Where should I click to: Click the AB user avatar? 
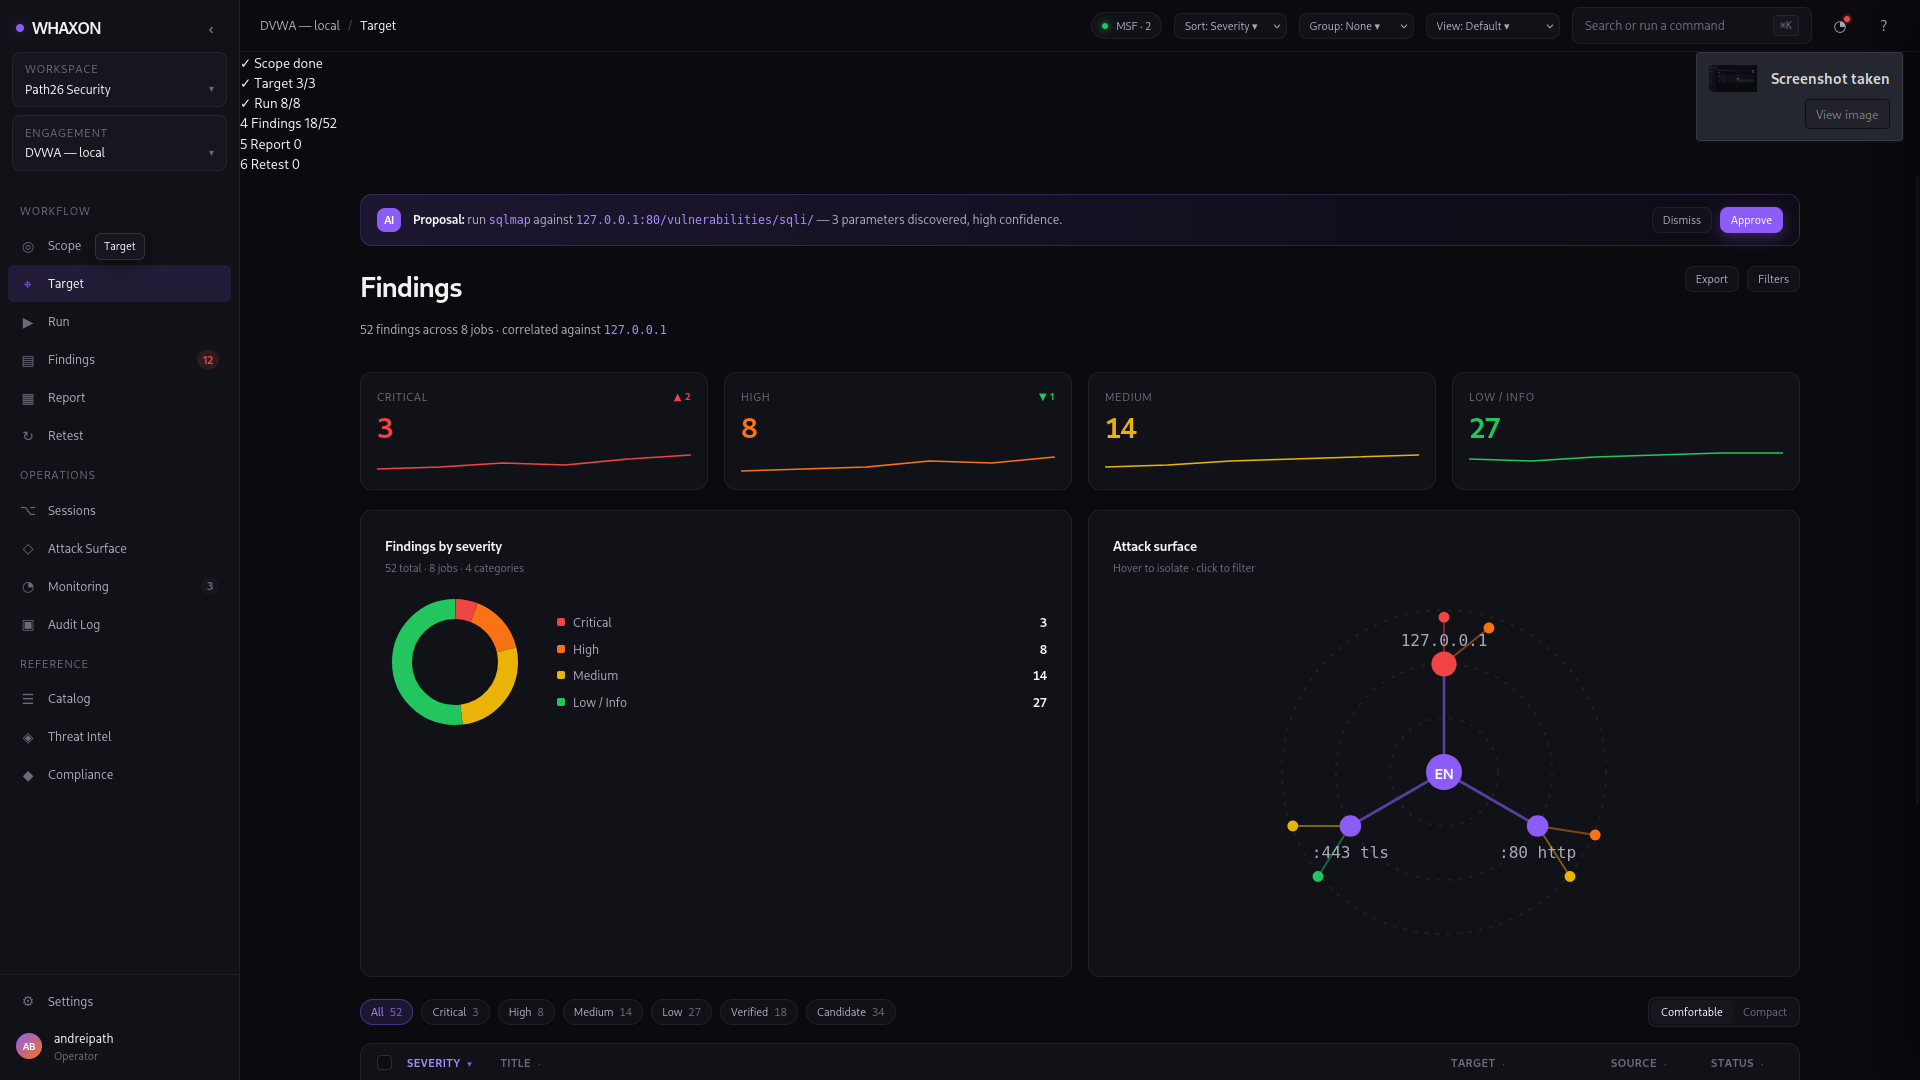pos(29,1046)
